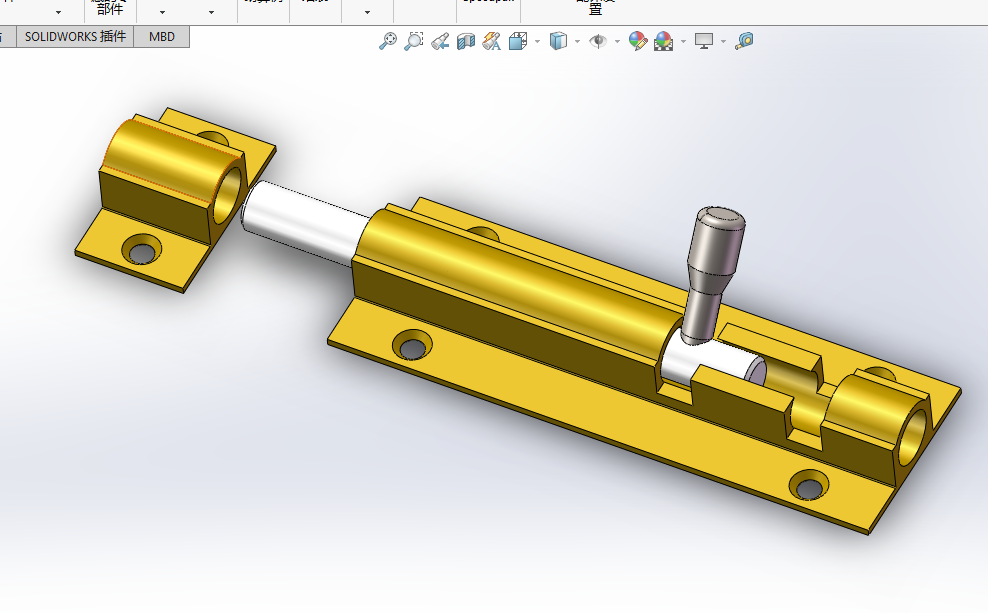Viewport: 988px width, 613px height.
Task: Click the Apply Scene icon
Action: tap(663, 41)
